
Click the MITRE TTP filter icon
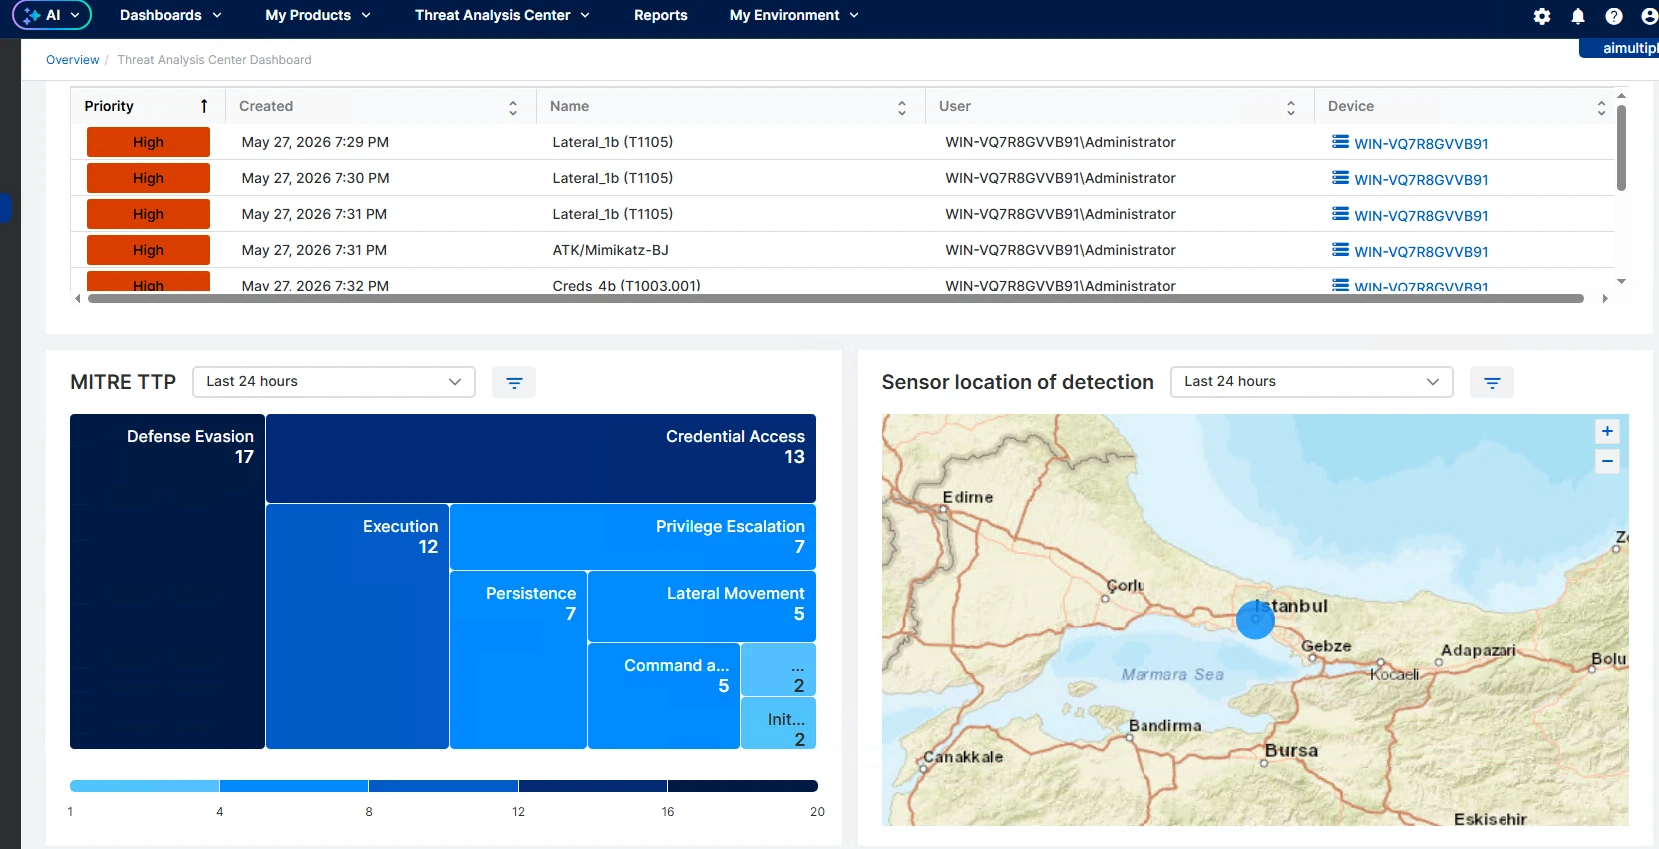tap(514, 382)
